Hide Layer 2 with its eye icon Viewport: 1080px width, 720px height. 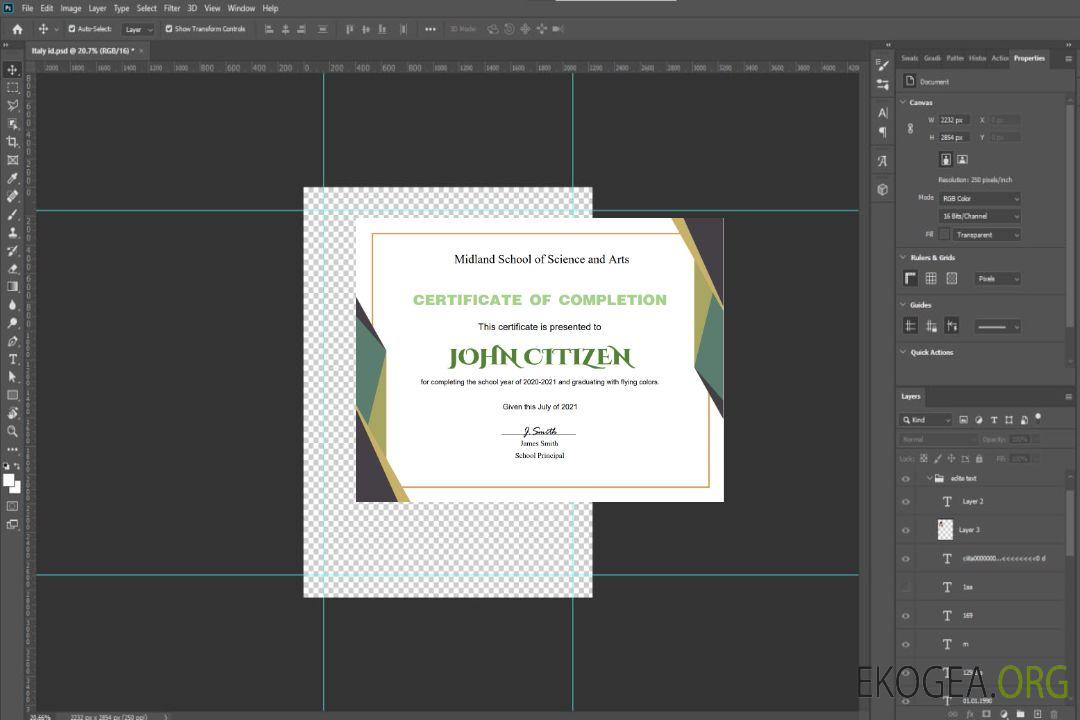(x=906, y=502)
